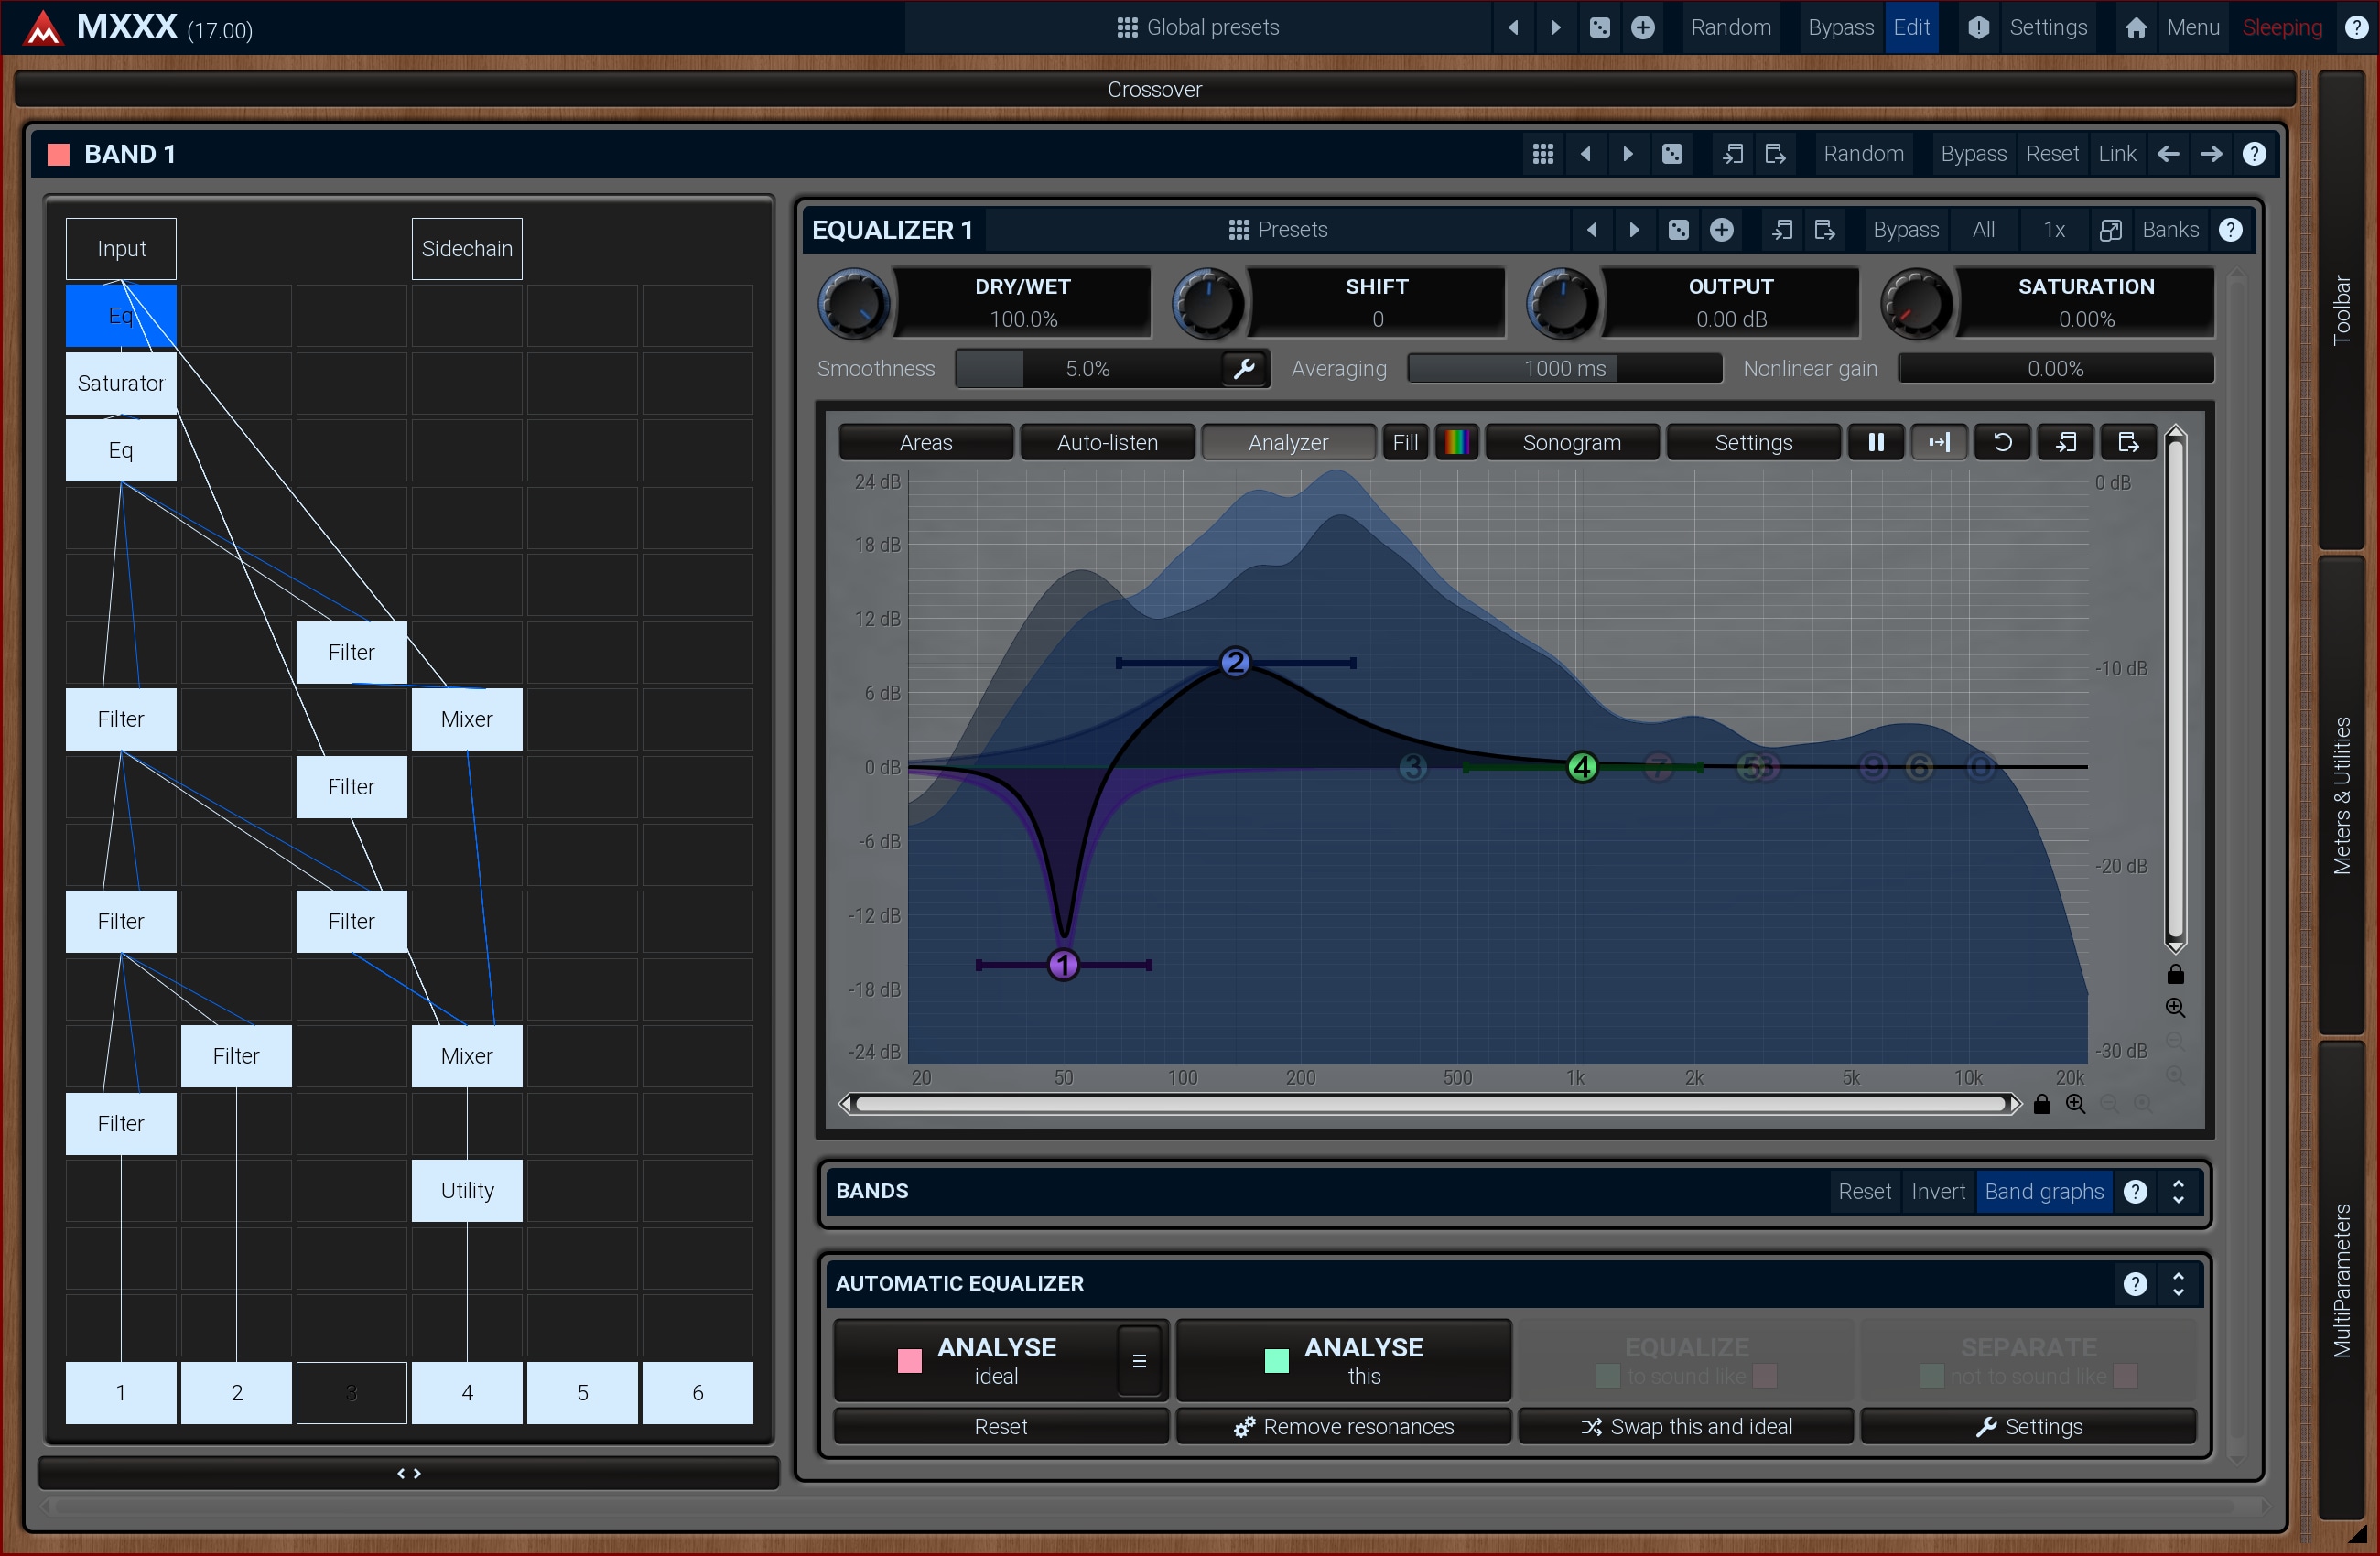Screen dimensions: 2380x1556
Task: Collapse the Automatic Equalizer panel arrows
Action: tap(2177, 1283)
